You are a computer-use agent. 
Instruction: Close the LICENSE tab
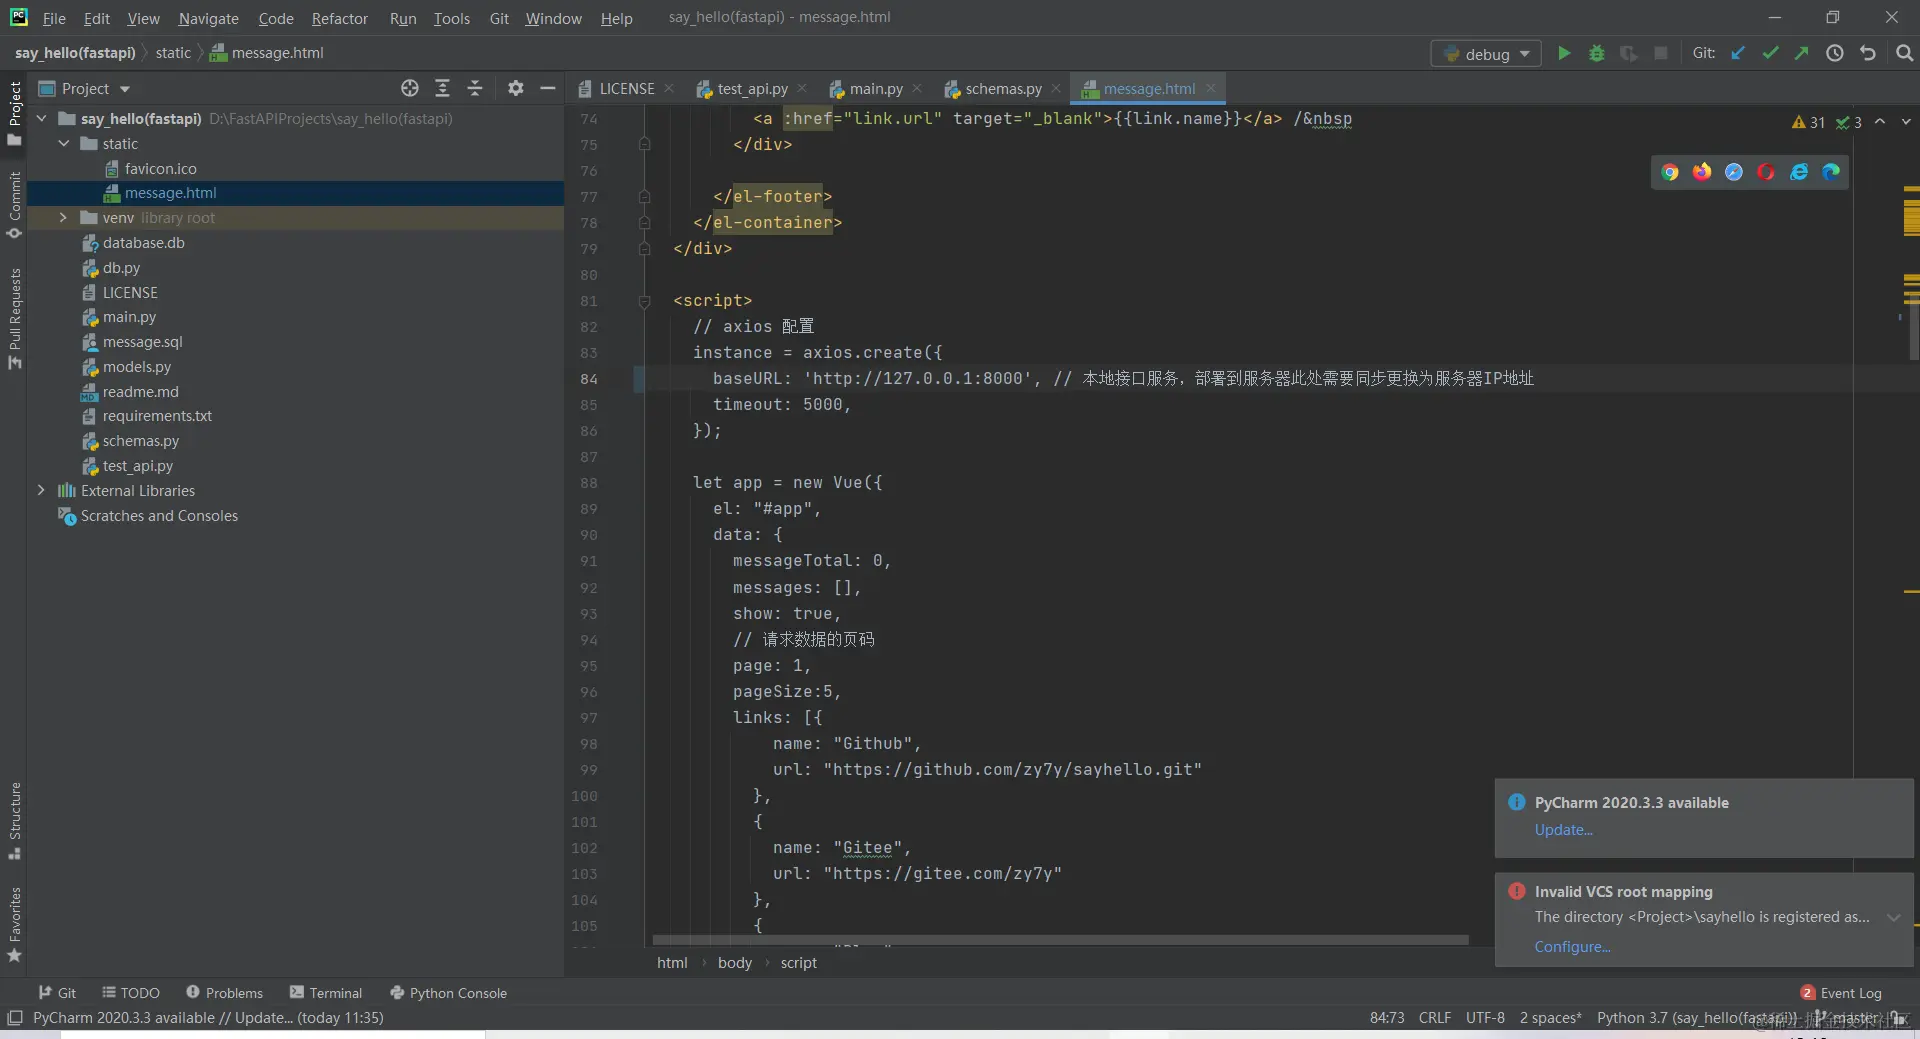669,88
